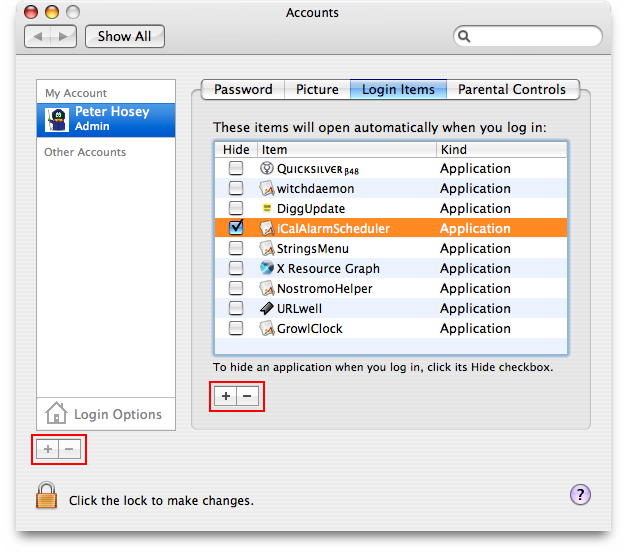The height and width of the screenshot is (555, 627).
Task: Click the Hide column header
Action: point(236,150)
